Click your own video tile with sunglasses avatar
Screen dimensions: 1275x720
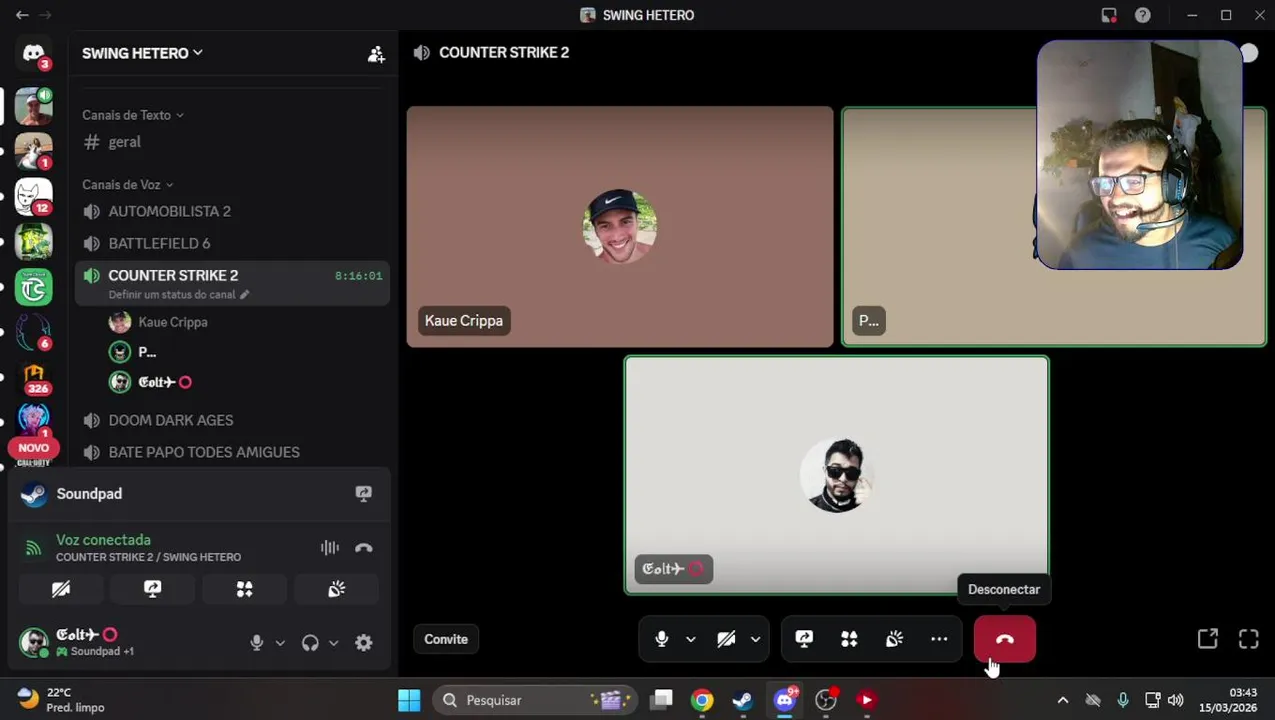[x=837, y=475]
